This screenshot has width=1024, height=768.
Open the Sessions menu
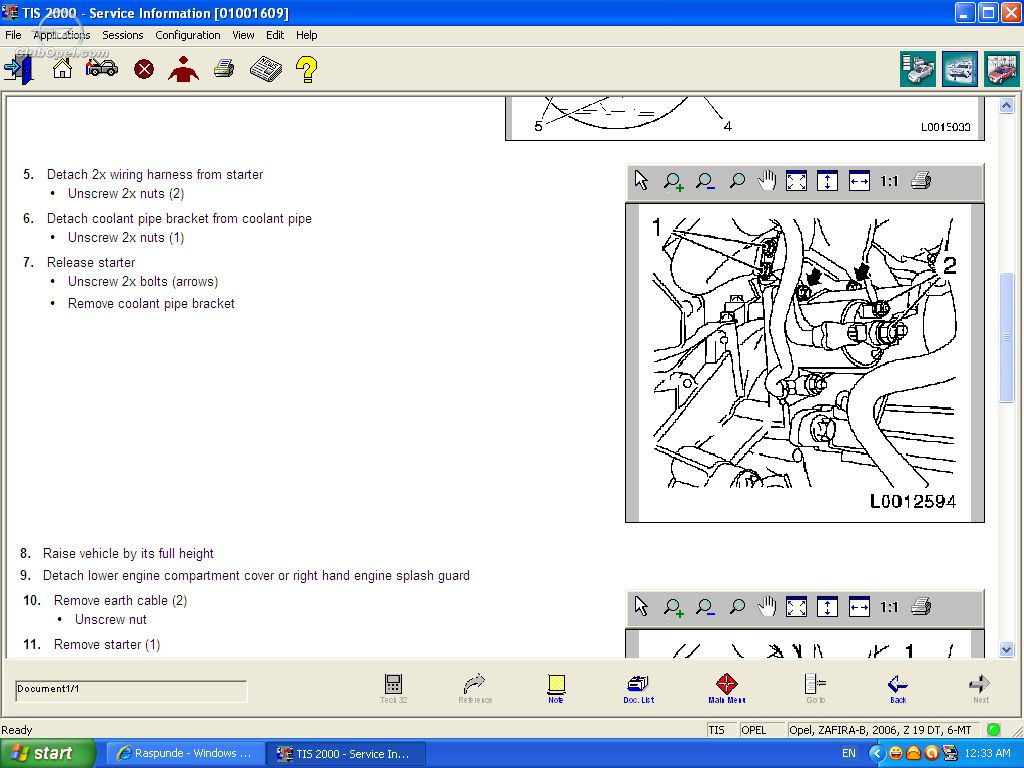(123, 35)
